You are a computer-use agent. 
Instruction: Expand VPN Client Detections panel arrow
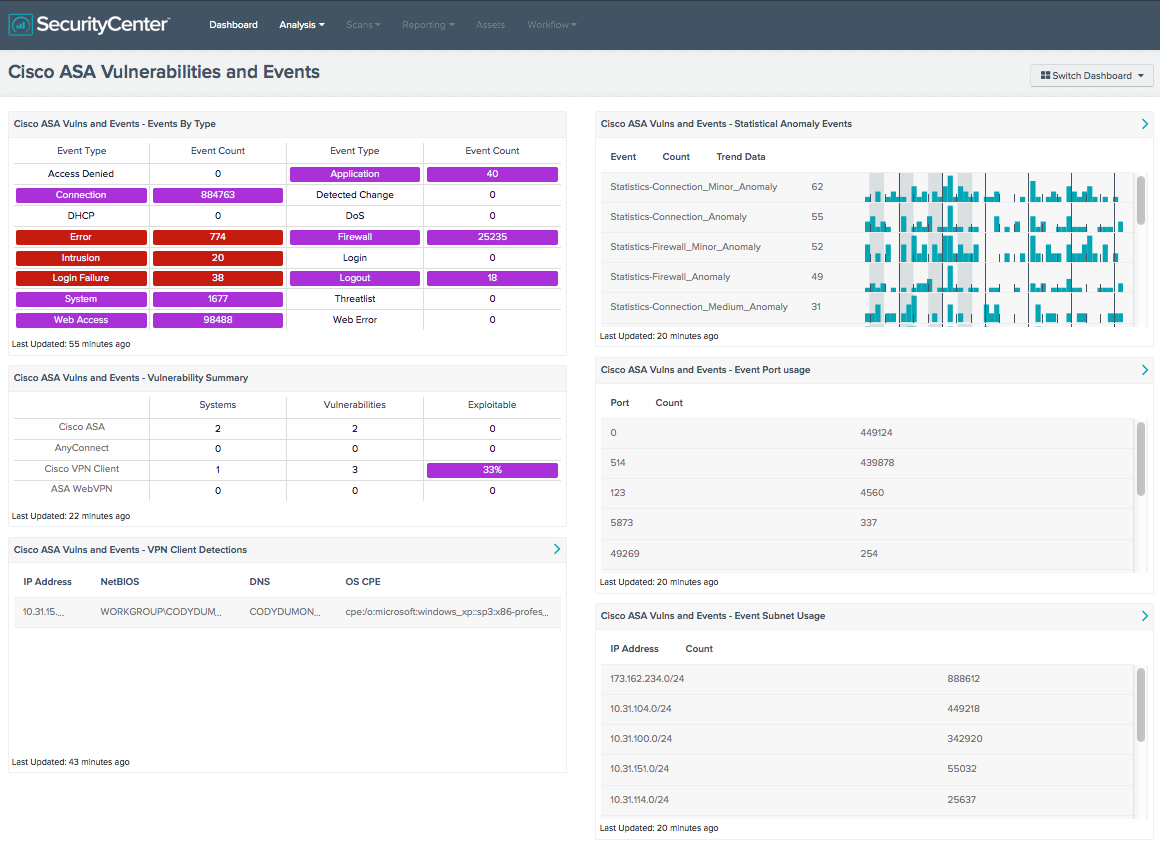pos(557,549)
